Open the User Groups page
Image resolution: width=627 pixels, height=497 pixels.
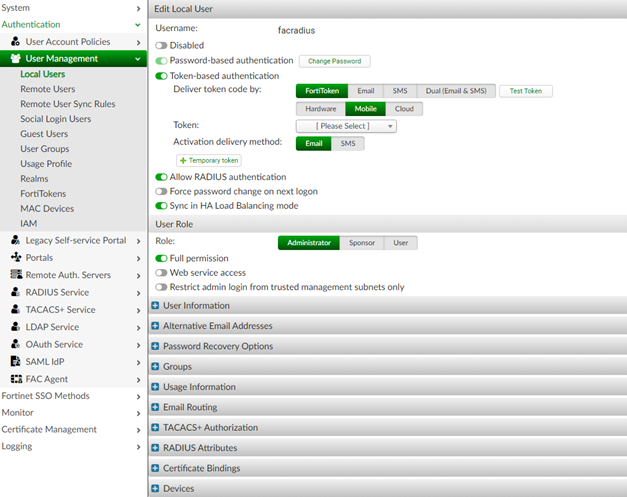tap(45, 149)
